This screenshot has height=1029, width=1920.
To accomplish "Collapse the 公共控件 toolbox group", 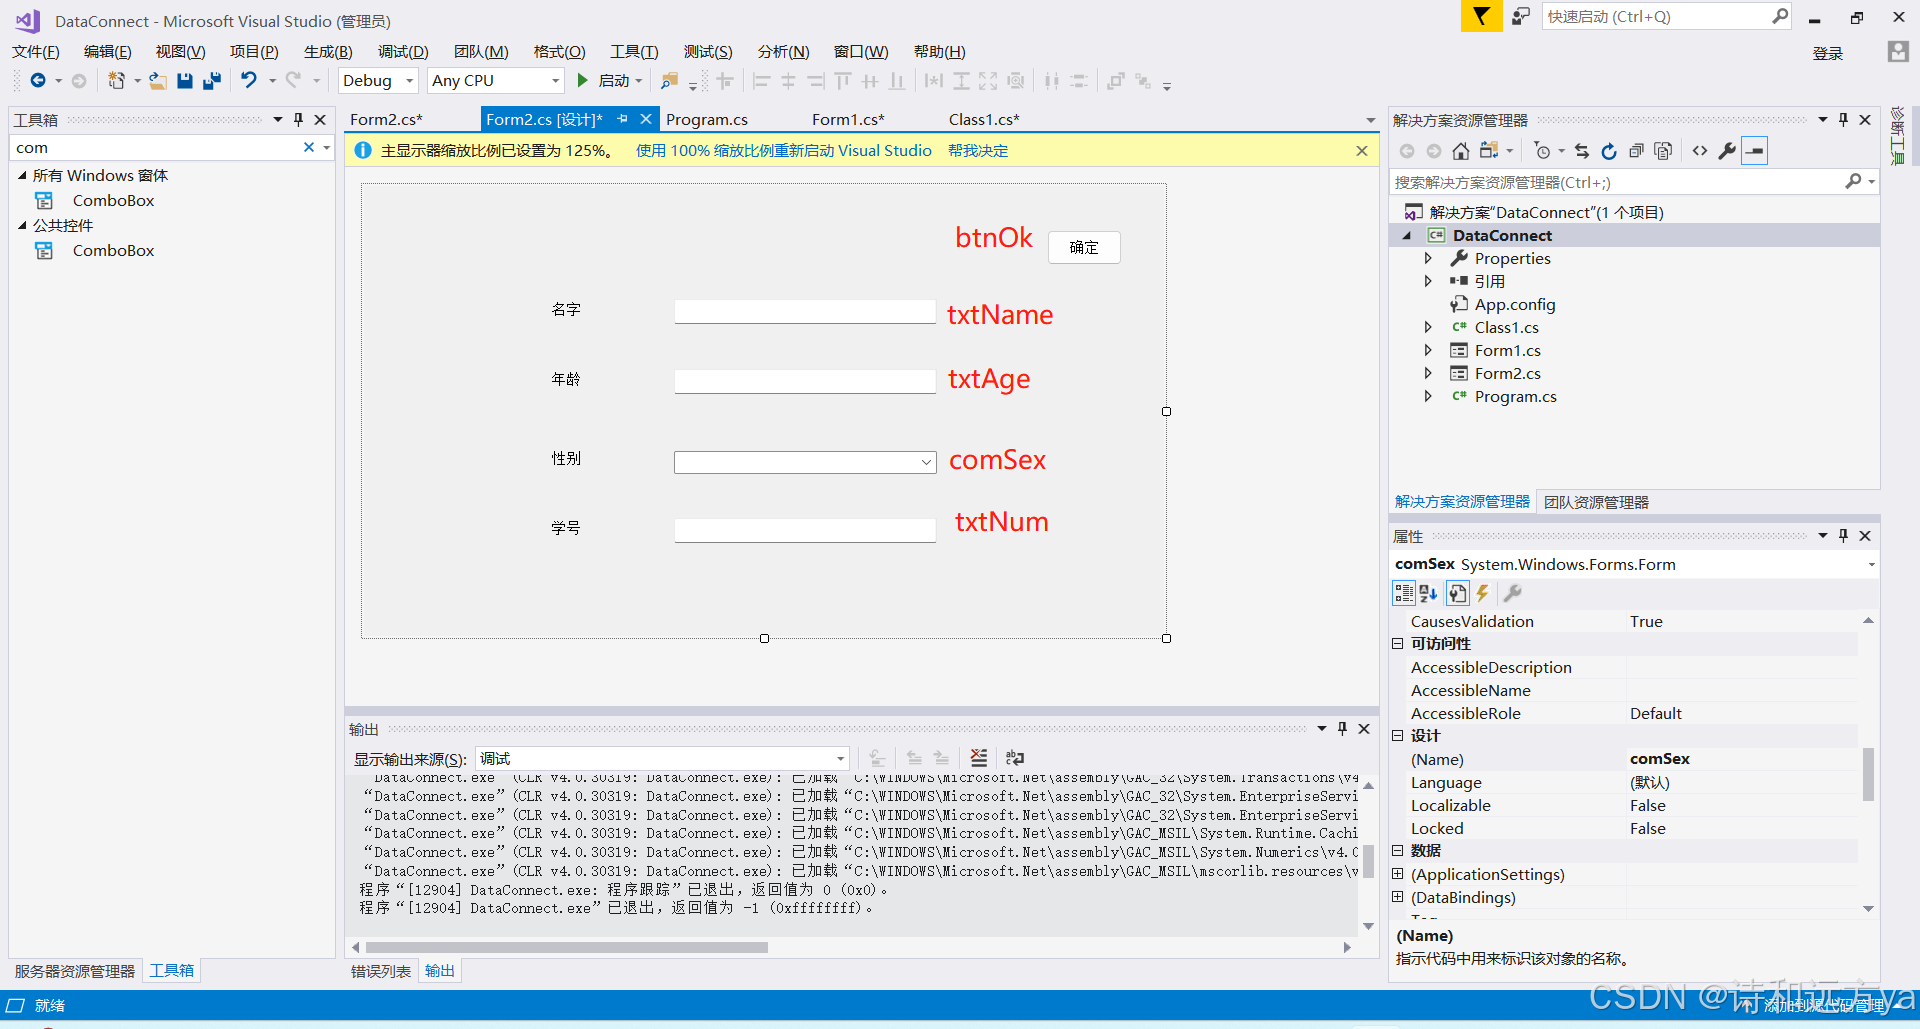I will pyautogui.click(x=22, y=225).
